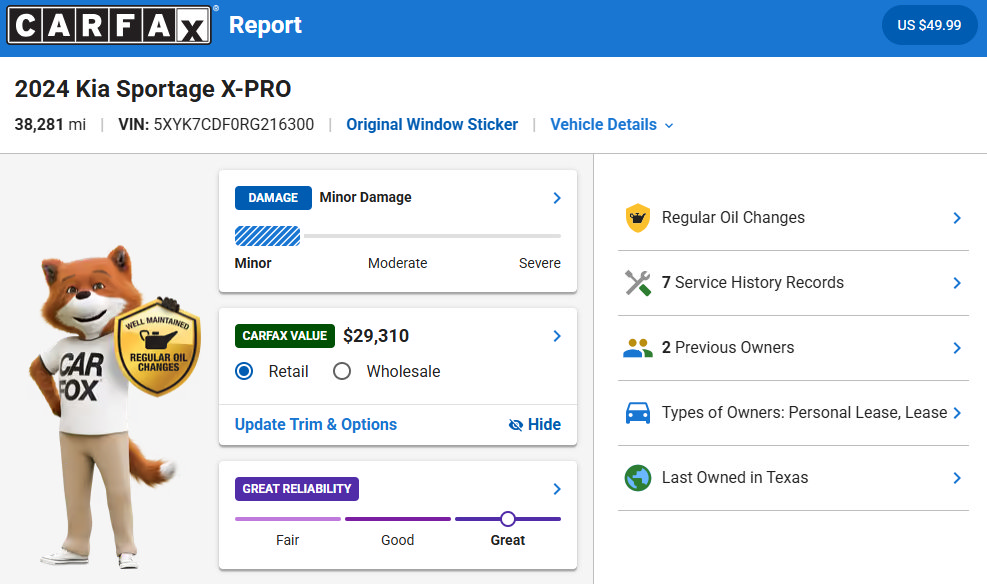Click the crossed-eye Hide icon
Screen dimensions: 987x584
pyautogui.click(x=516, y=425)
